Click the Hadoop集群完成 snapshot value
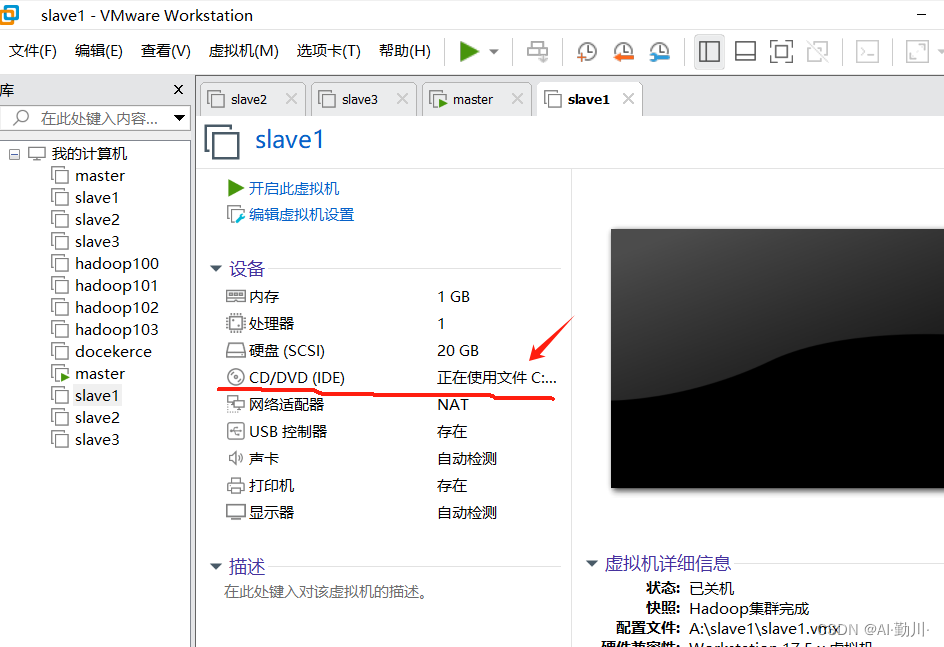Image resolution: width=944 pixels, height=647 pixels. coord(750,608)
